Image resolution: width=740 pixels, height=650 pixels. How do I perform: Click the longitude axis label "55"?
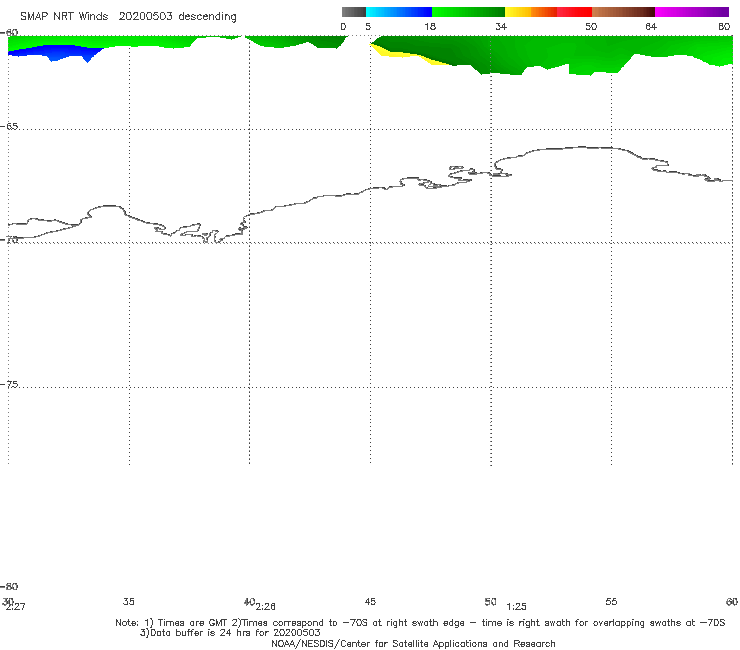point(611,602)
